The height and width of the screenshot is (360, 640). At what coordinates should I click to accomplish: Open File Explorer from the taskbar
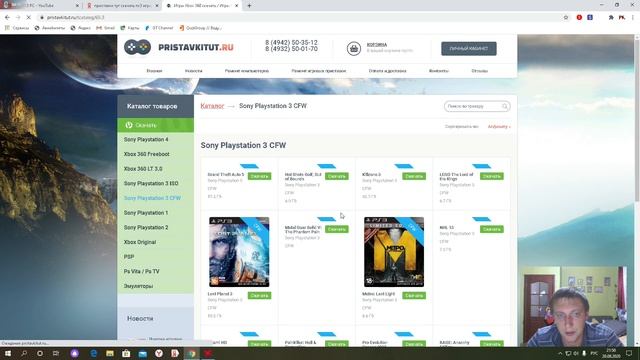pyautogui.click(x=110, y=353)
